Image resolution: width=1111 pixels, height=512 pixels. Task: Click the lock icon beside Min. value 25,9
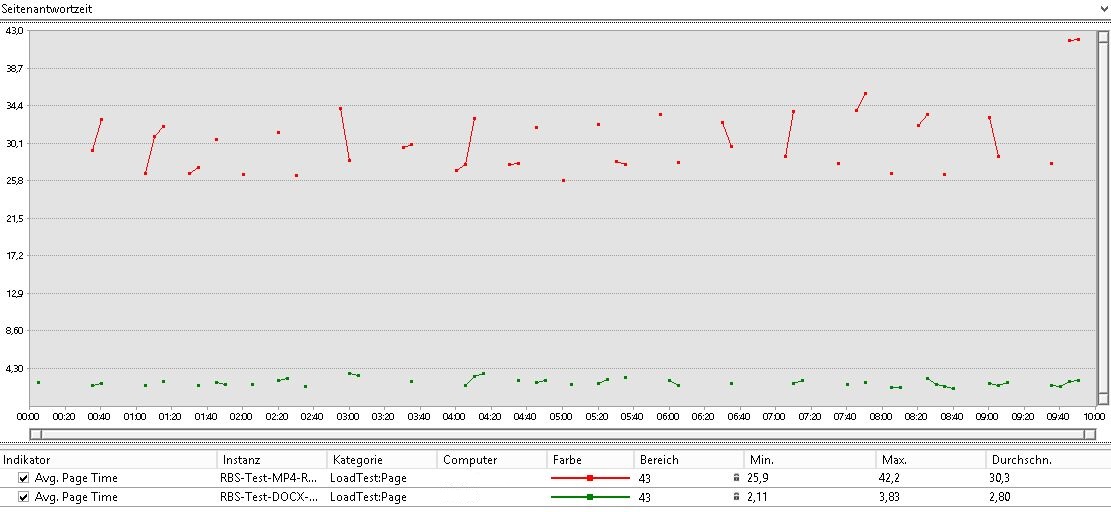point(736,478)
